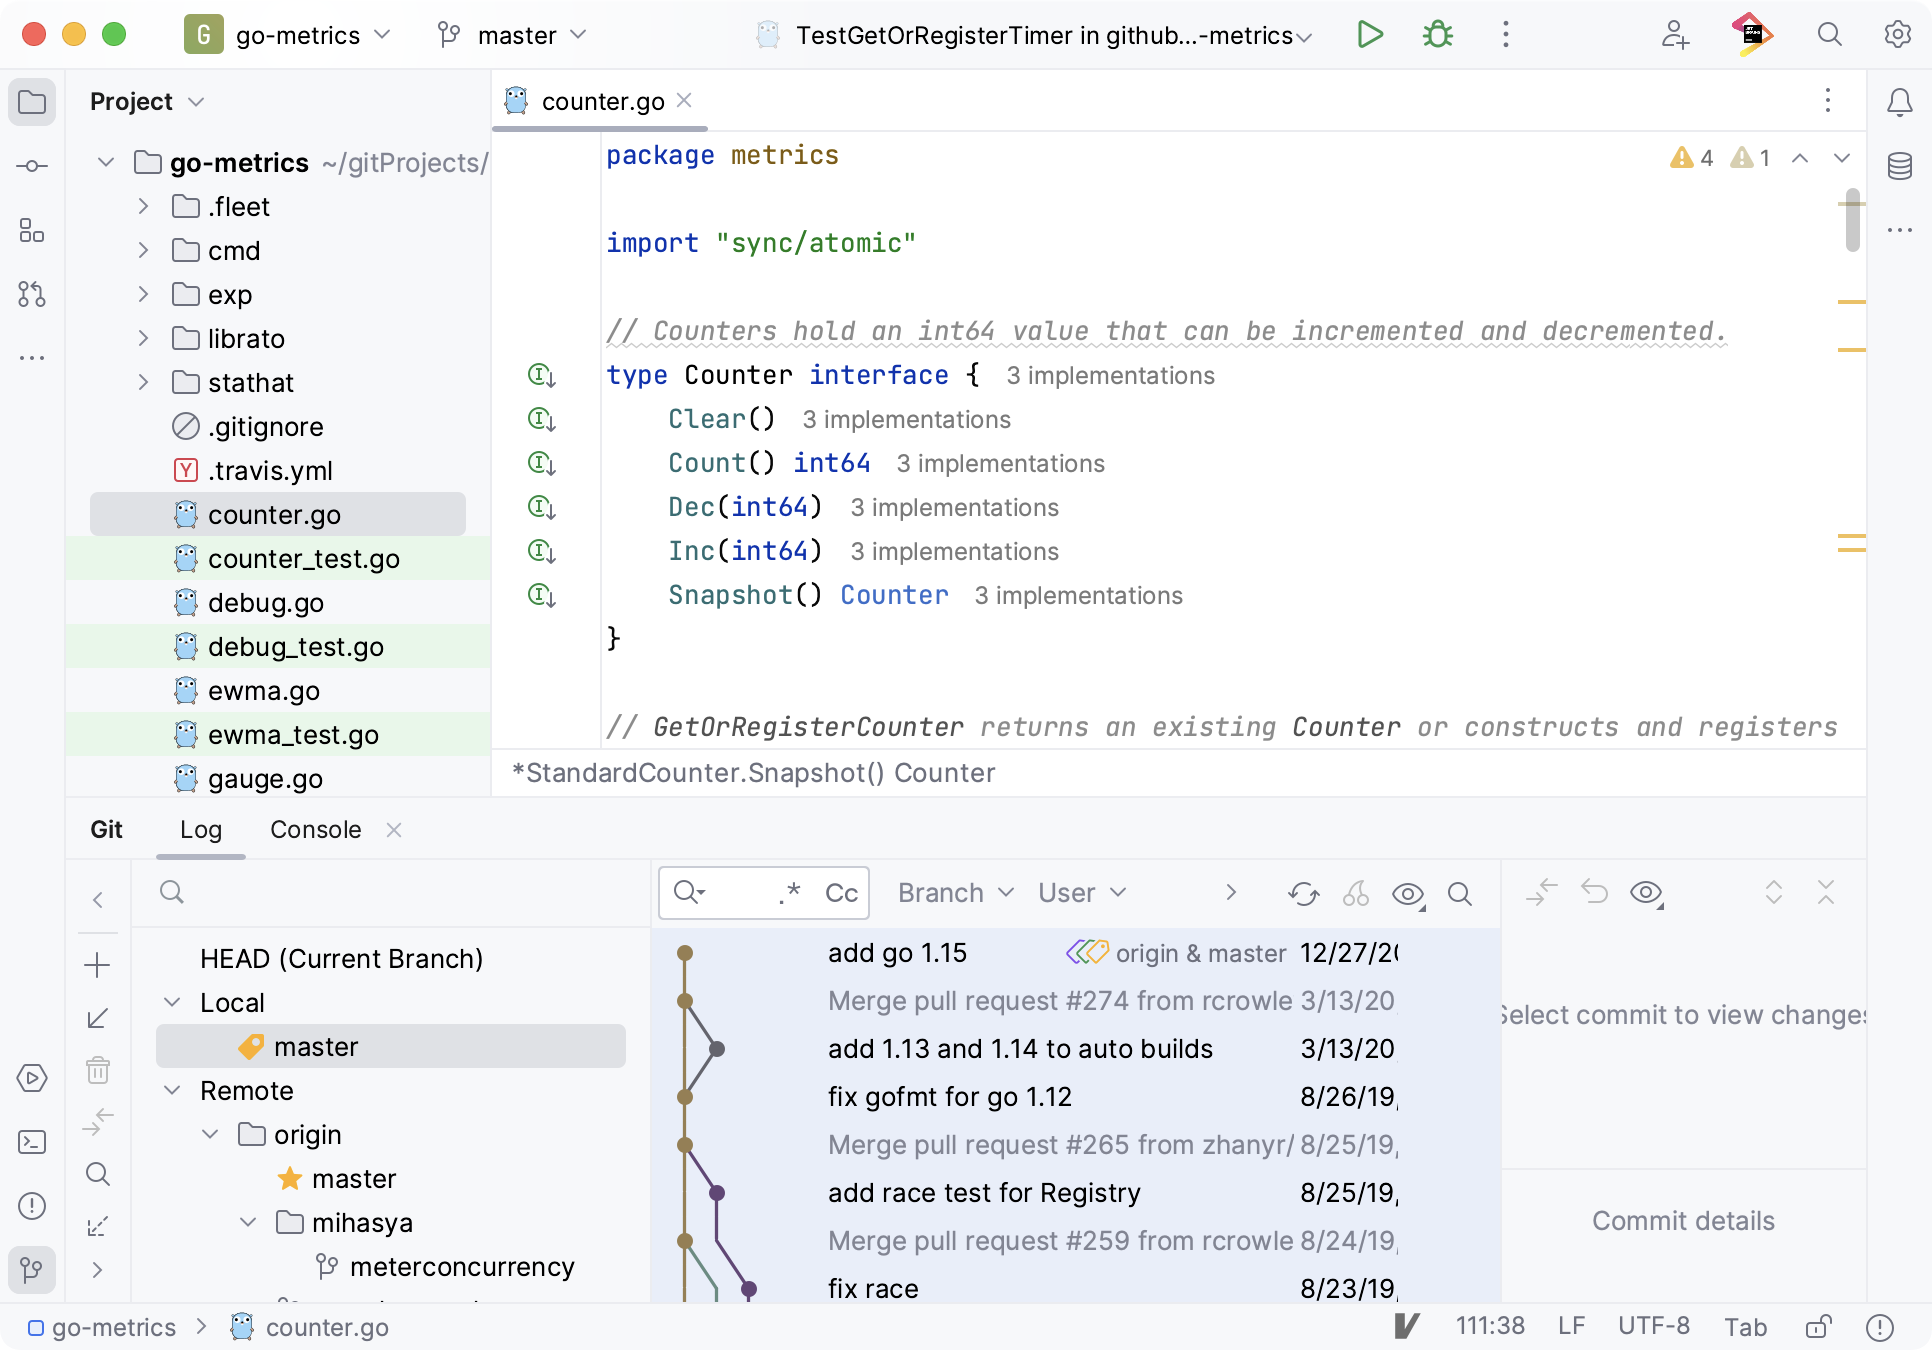Image resolution: width=1932 pixels, height=1350 pixels.
Task: Open the IDE Settings gear
Action: pyautogui.click(x=1896, y=34)
